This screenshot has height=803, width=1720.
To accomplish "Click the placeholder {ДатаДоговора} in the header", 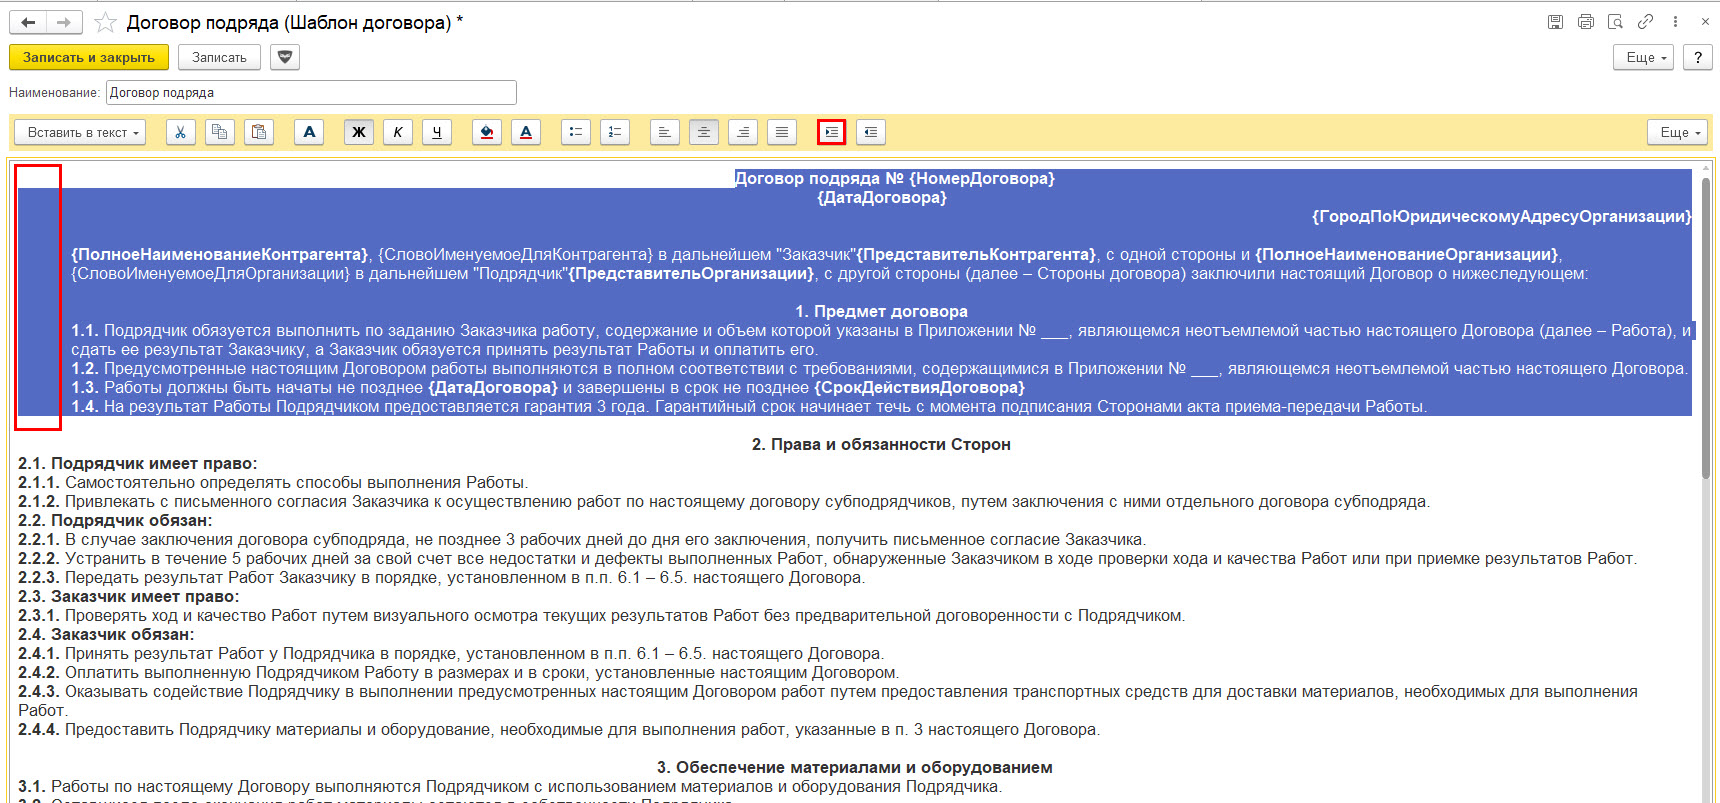I will (881, 197).
